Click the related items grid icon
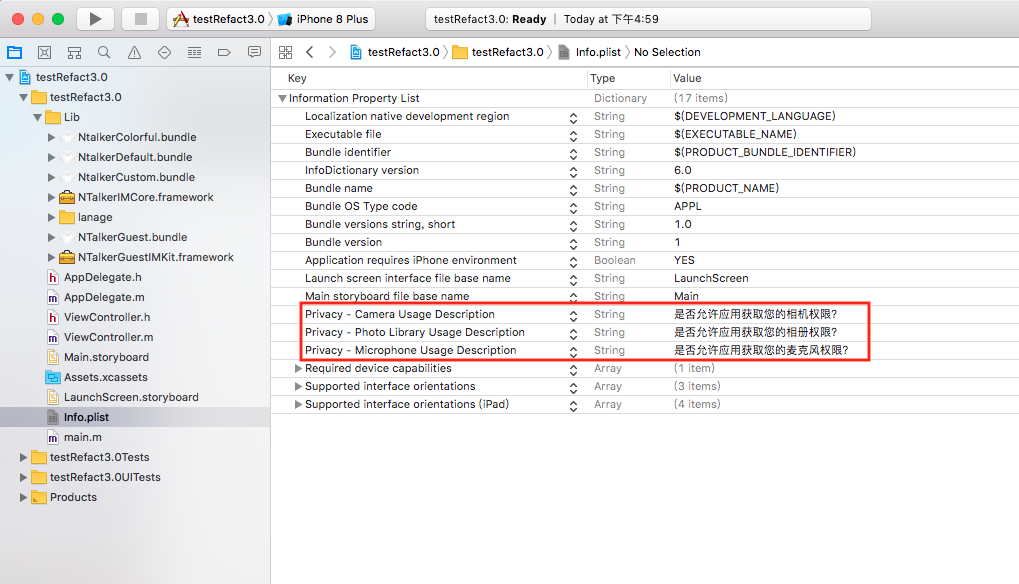This screenshot has height=584, width=1019. coord(285,52)
